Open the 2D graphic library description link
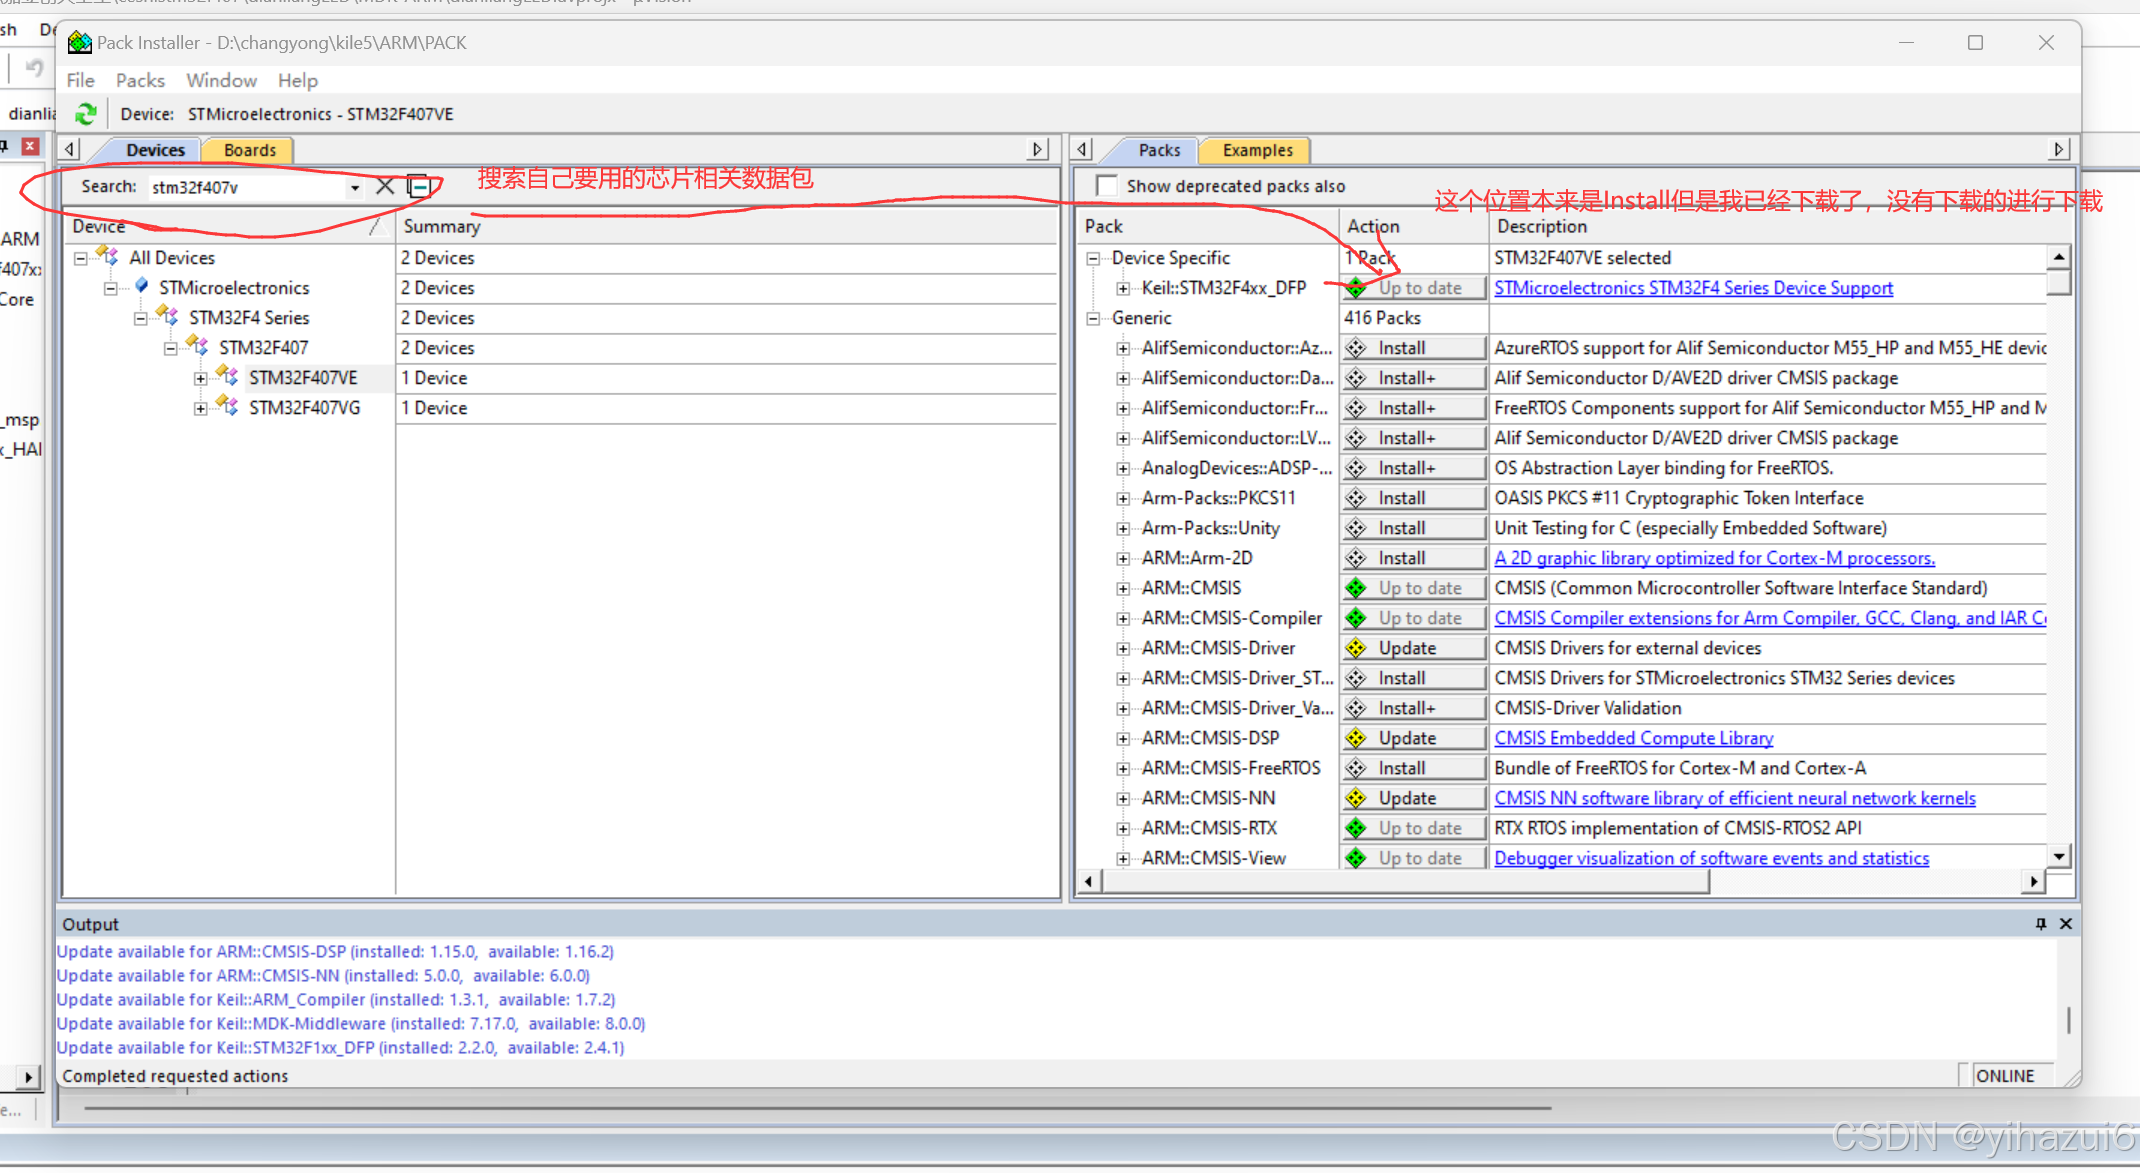 click(1714, 558)
